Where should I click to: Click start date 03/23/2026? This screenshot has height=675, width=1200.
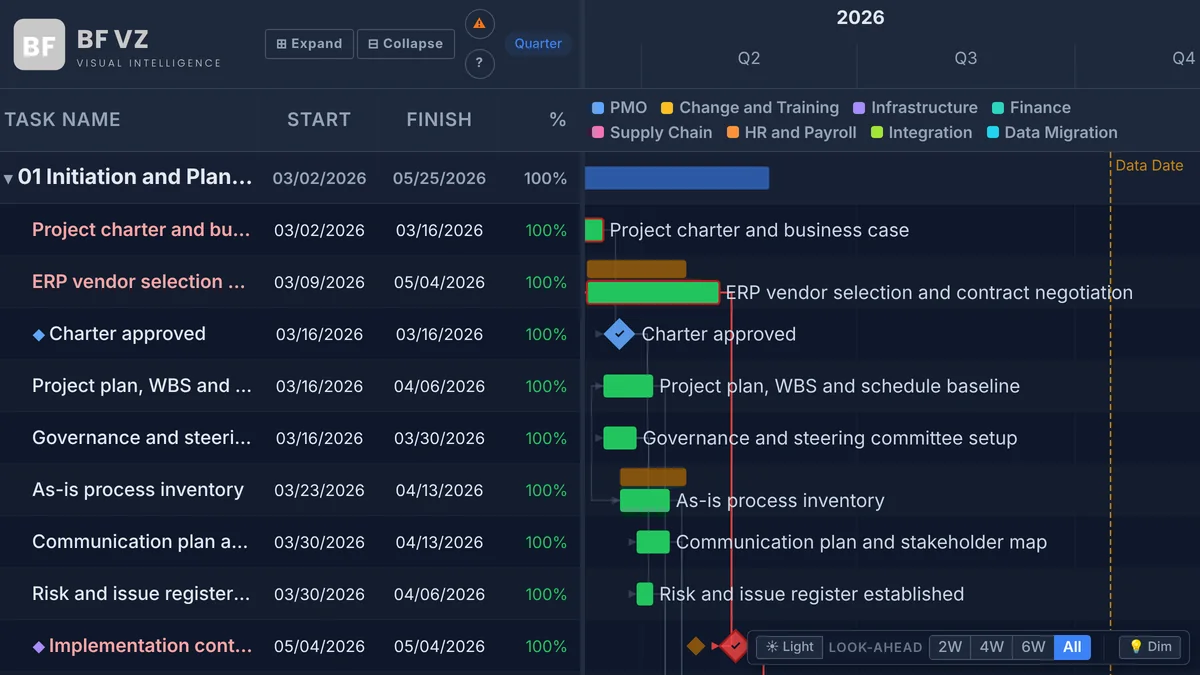(x=319, y=491)
